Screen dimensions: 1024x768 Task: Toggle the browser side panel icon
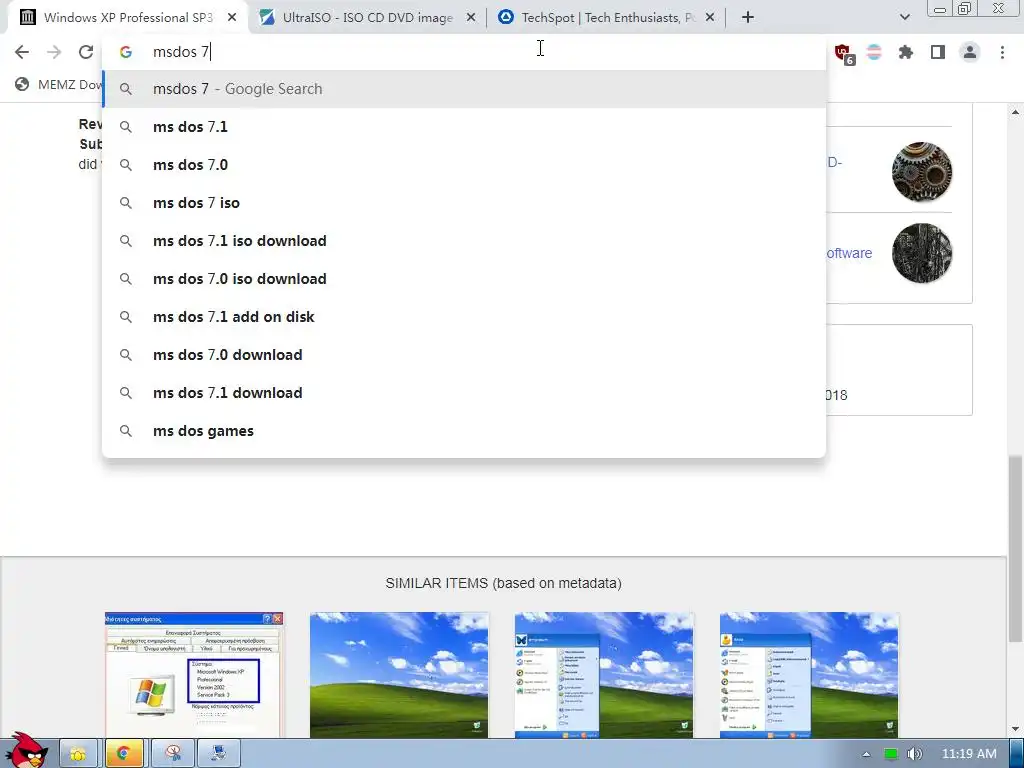[938, 52]
